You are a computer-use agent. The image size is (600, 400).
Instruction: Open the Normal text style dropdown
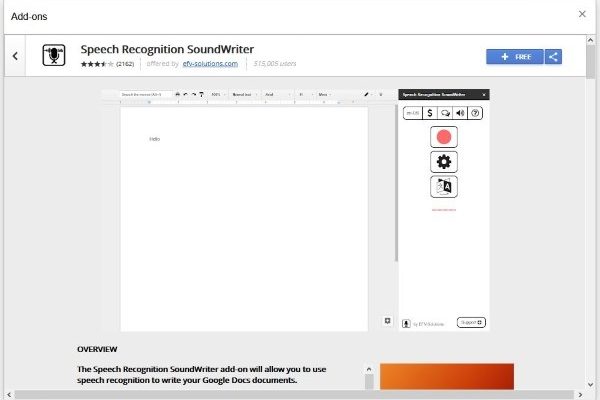pos(245,94)
